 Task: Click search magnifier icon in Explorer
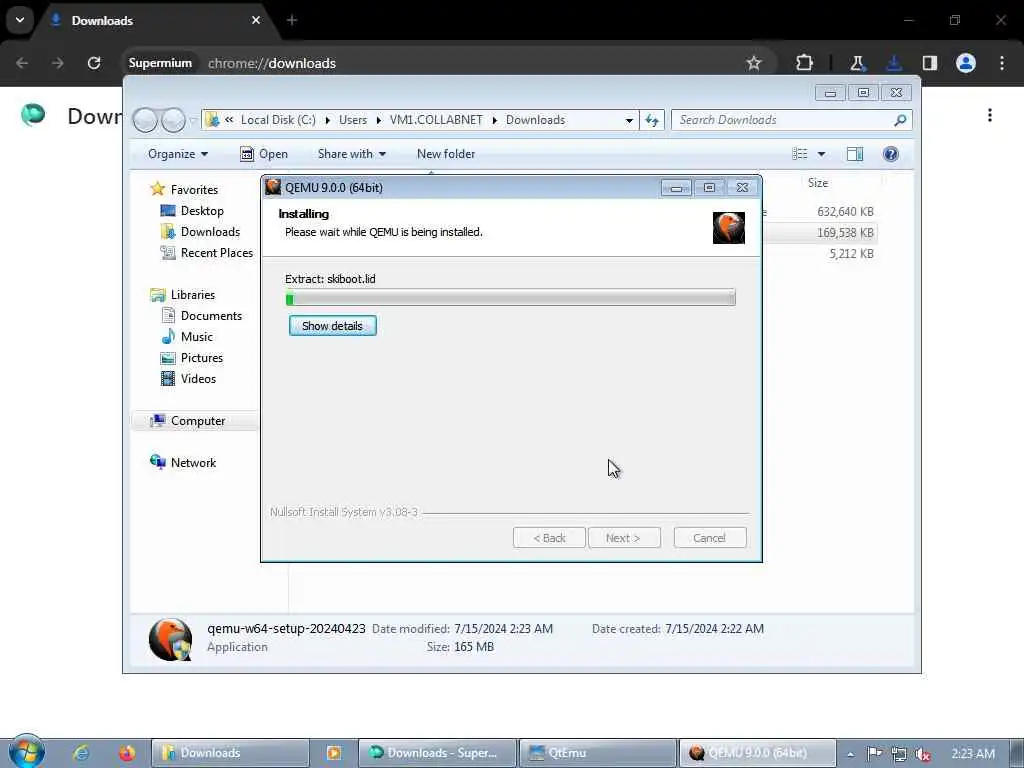pos(901,120)
